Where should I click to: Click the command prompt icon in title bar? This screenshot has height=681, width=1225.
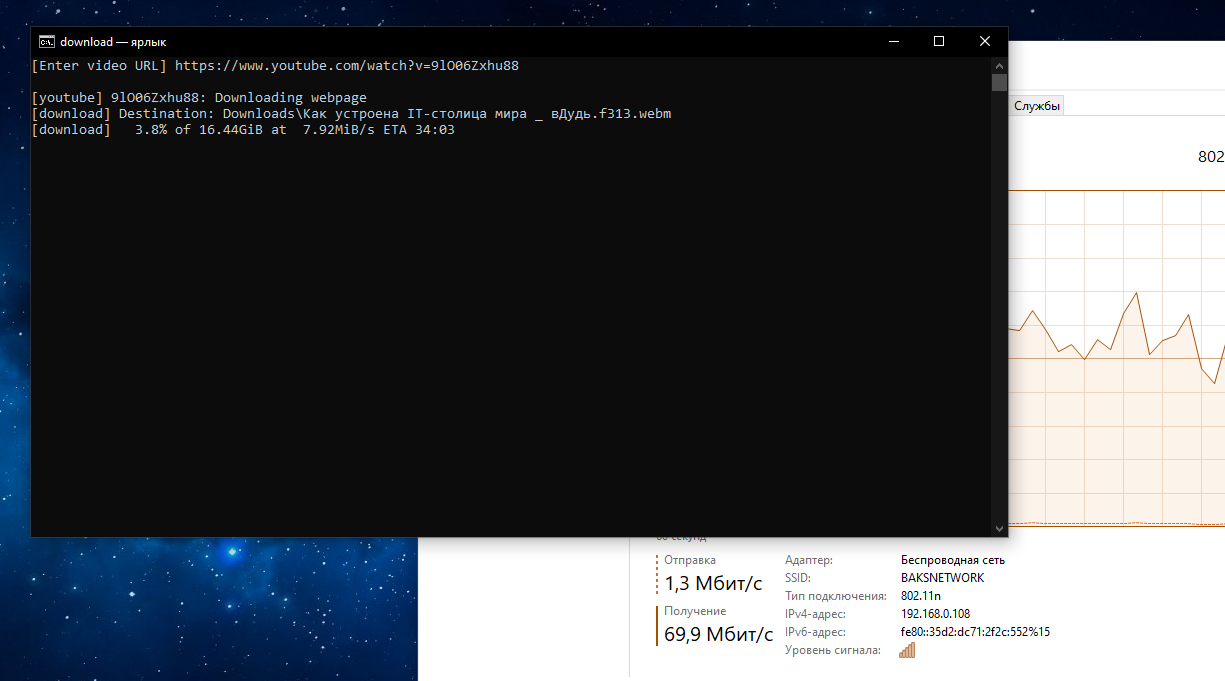(46, 42)
